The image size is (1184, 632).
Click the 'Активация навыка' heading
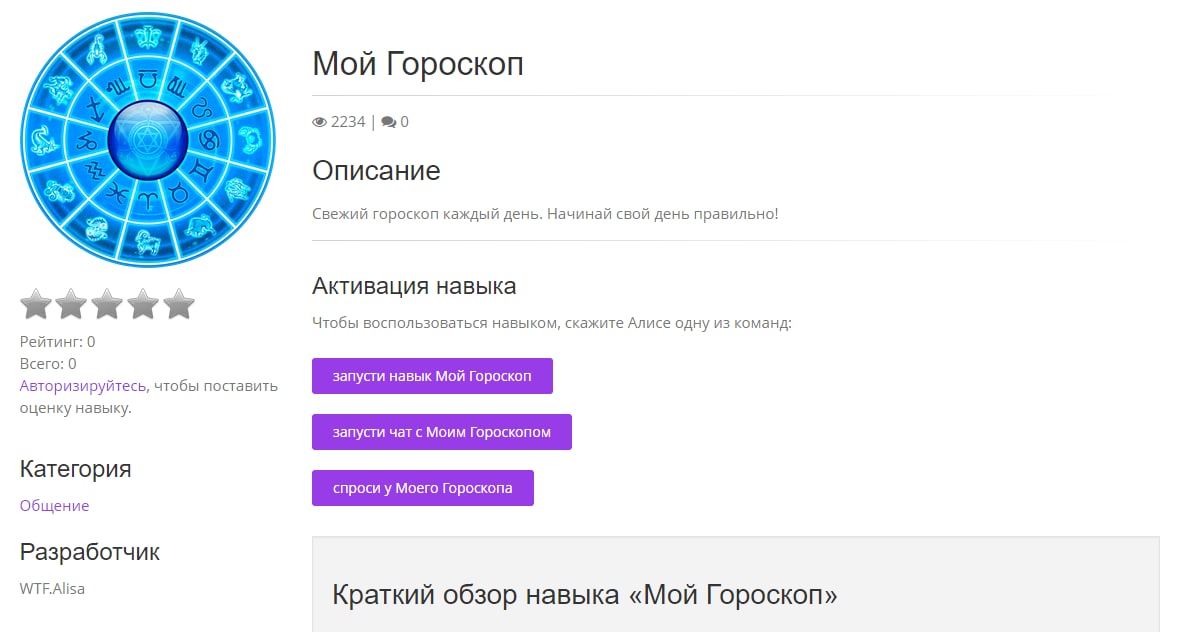click(414, 286)
